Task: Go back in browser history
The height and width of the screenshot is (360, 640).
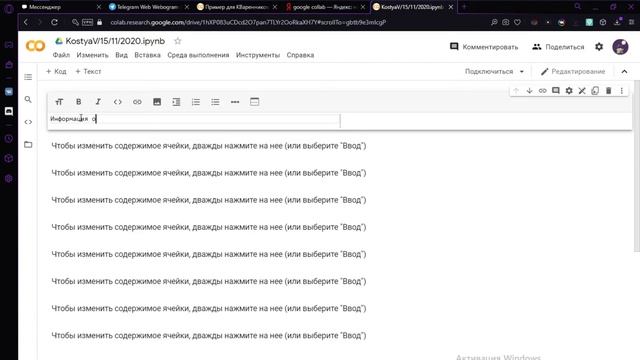Action: [26, 22]
